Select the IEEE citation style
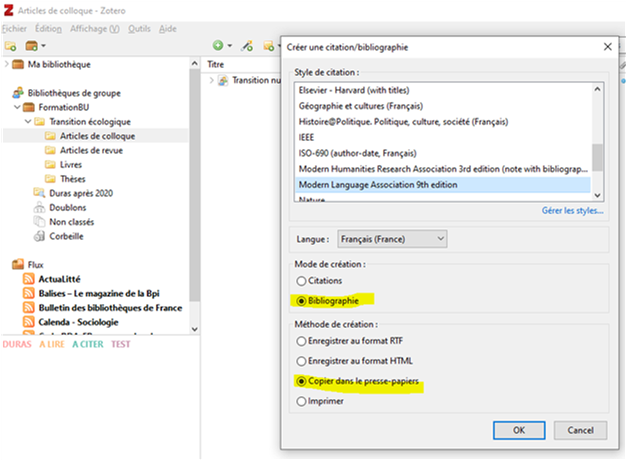The image size is (626, 460). tap(443, 137)
